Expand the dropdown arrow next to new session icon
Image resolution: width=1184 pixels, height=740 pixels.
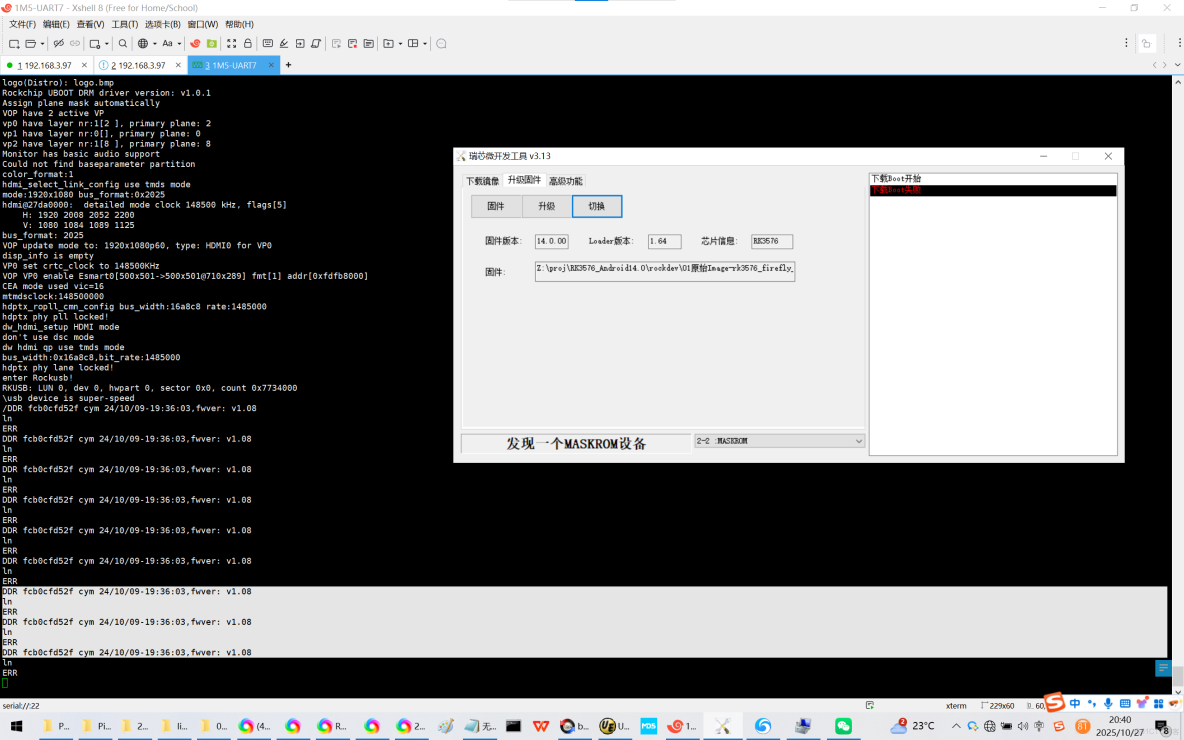pos(41,43)
